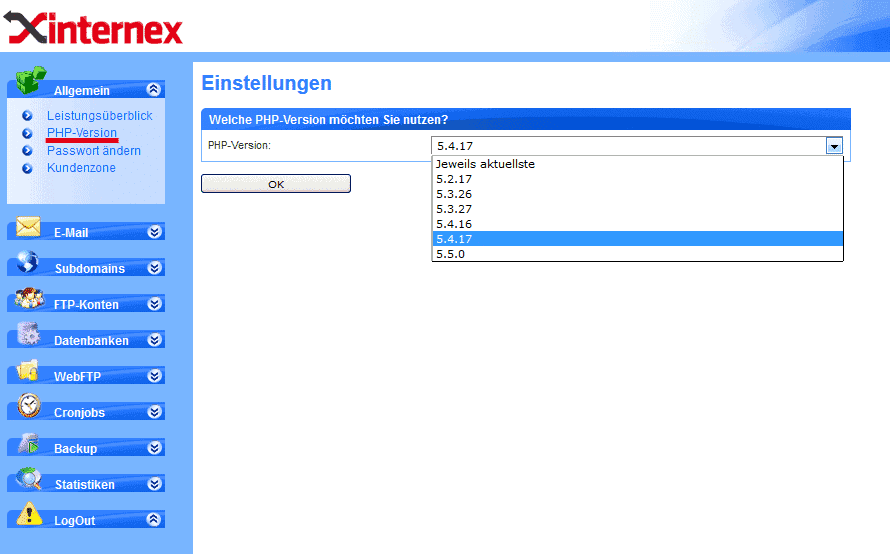The image size is (890, 554).
Task: Go to Passwort ändern page
Action: pyautogui.click(x=93, y=151)
